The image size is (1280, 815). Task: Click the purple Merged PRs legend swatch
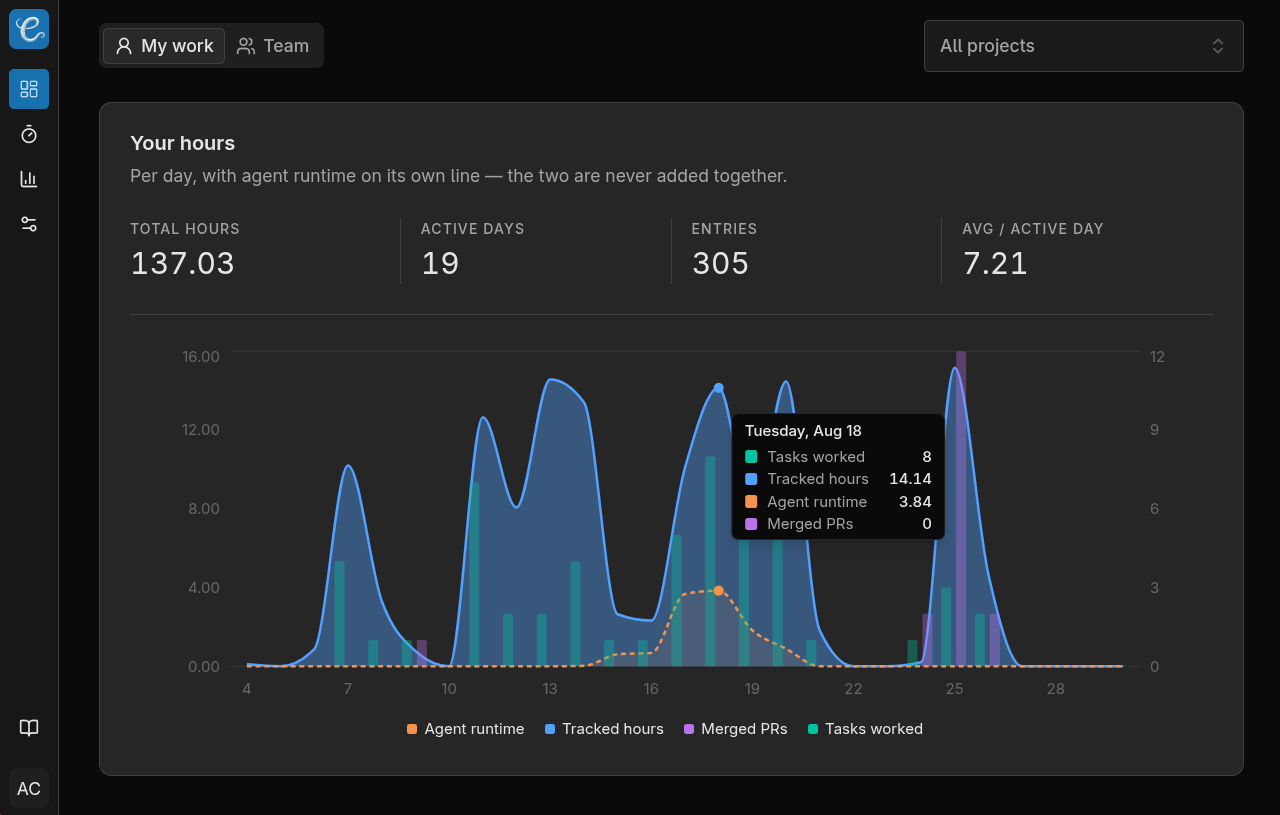(x=688, y=729)
